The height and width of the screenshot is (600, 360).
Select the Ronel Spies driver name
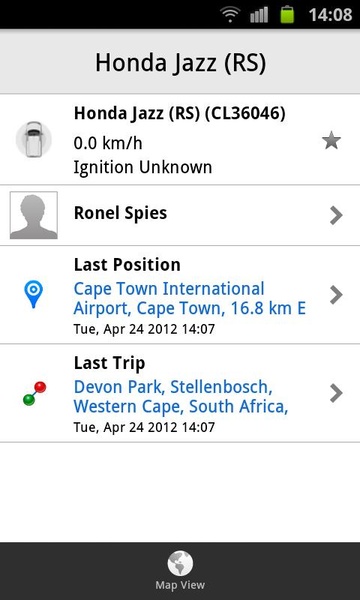[x=120, y=213]
